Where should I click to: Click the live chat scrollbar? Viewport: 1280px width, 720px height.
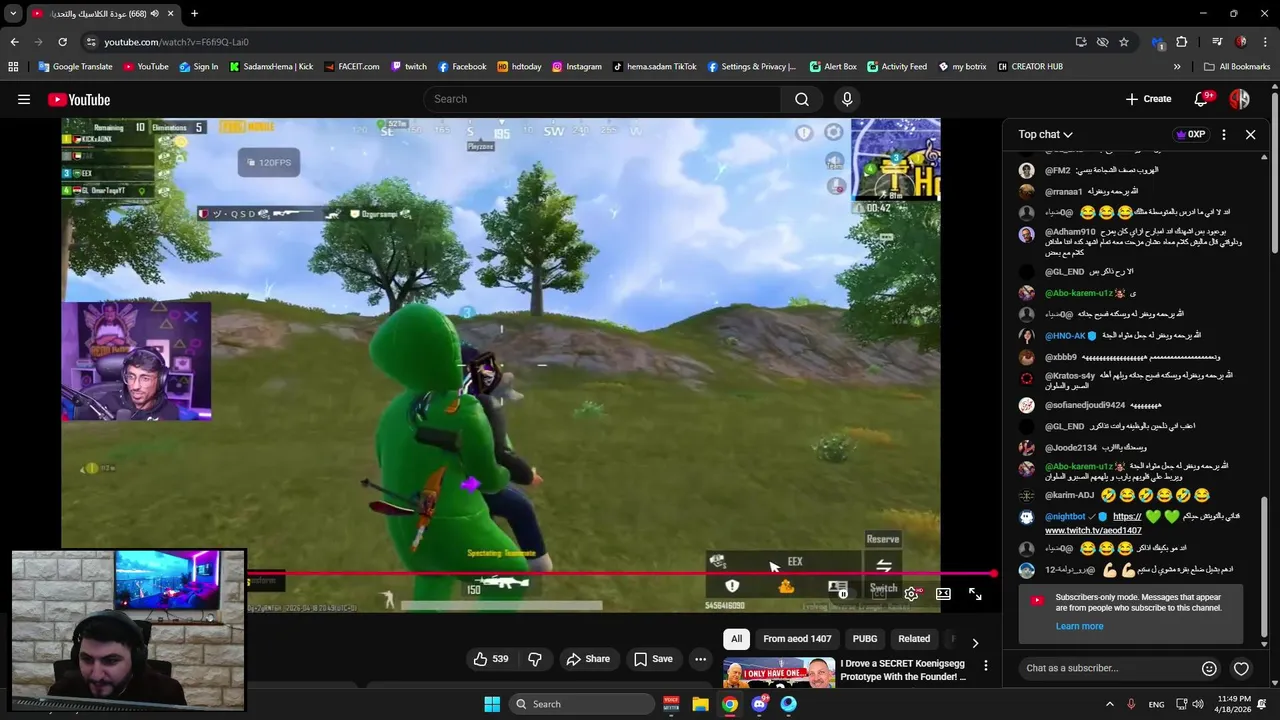coord(1264,565)
